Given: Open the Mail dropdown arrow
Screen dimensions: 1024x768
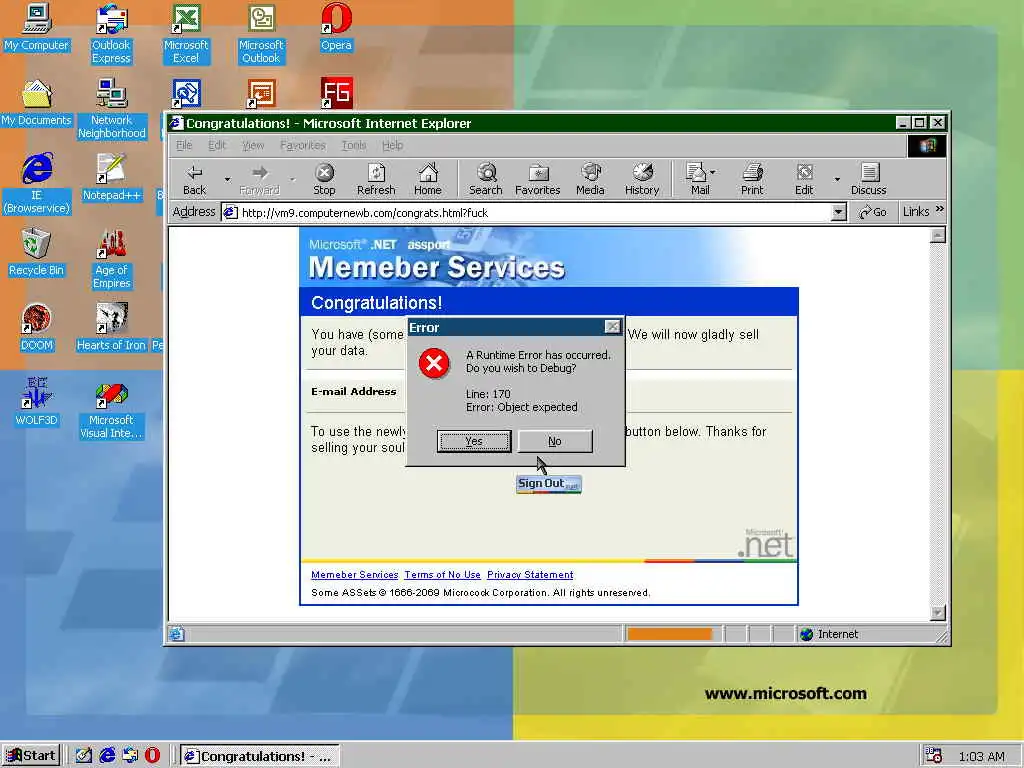Looking at the screenshot, I should pyautogui.click(x=712, y=172).
